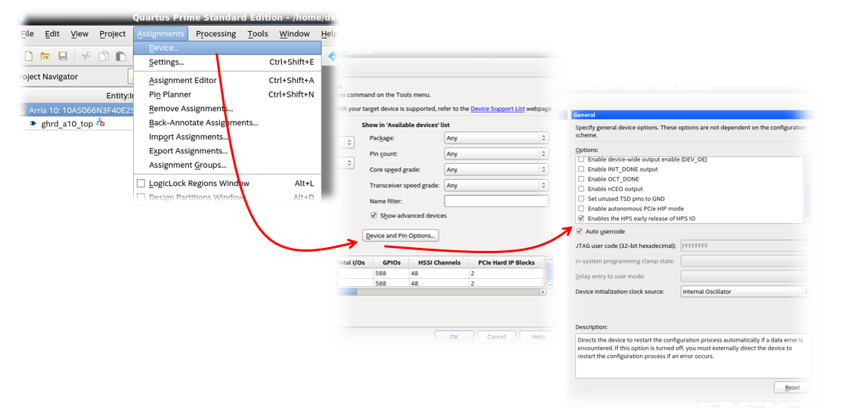Enable device-wide output enable (DEV_OE) checkbox
The width and height of the screenshot is (860, 408).
[x=581, y=160]
